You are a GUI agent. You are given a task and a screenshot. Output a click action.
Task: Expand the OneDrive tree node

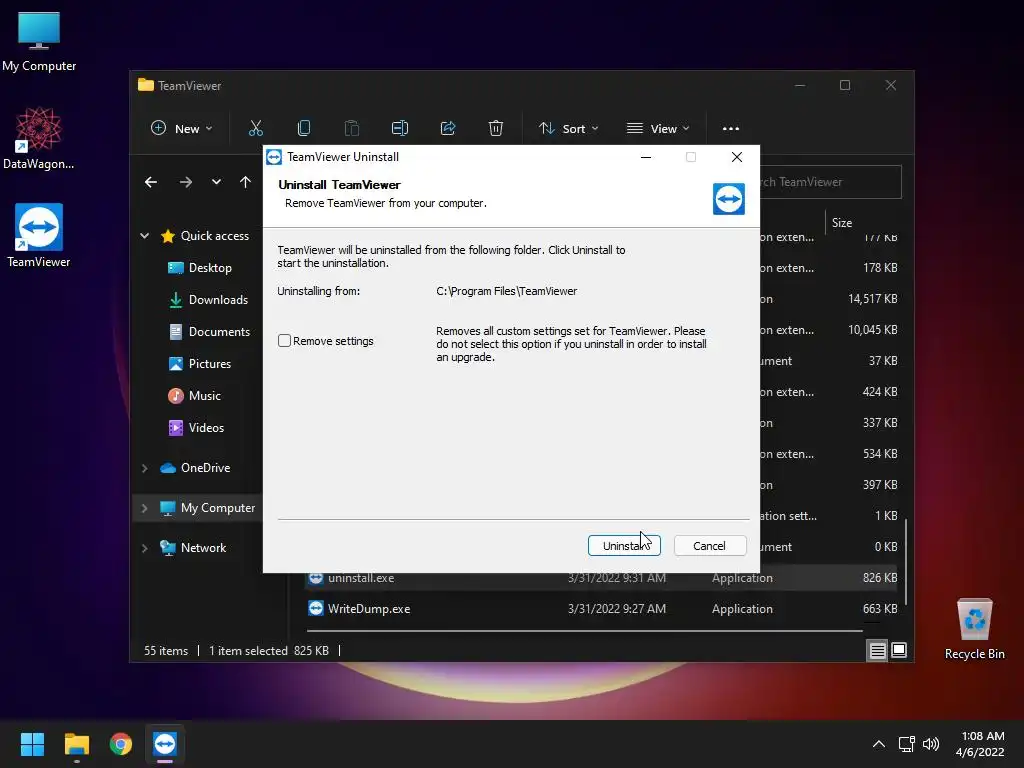pos(144,468)
